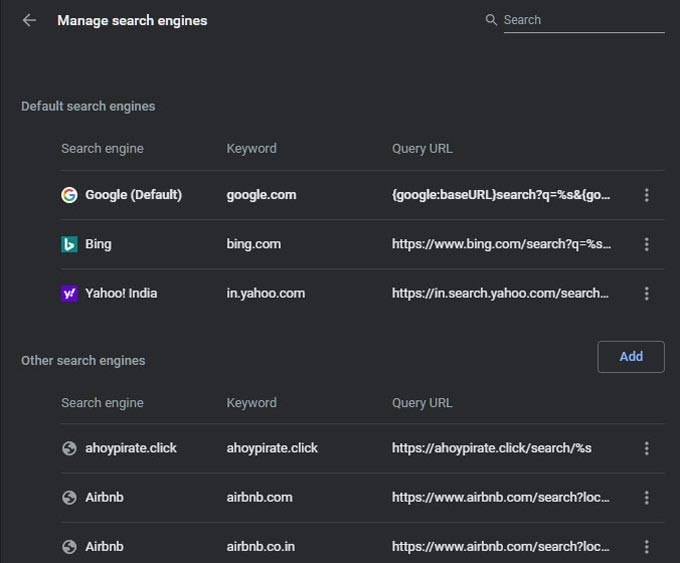Viewport: 680px width, 563px height.
Task: Click the magnifying glass search icon
Action: click(x=491, y=20)
